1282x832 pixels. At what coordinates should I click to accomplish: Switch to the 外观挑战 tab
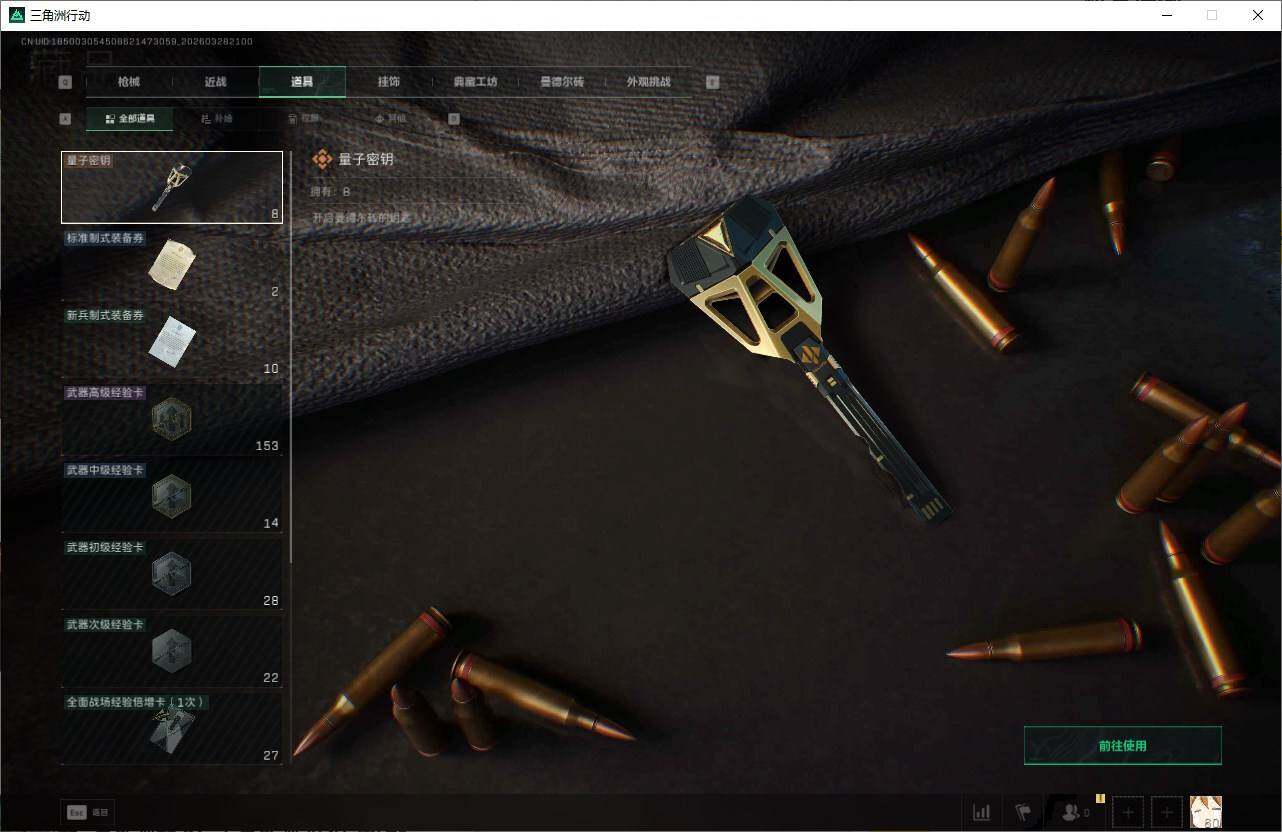(648, 82)
